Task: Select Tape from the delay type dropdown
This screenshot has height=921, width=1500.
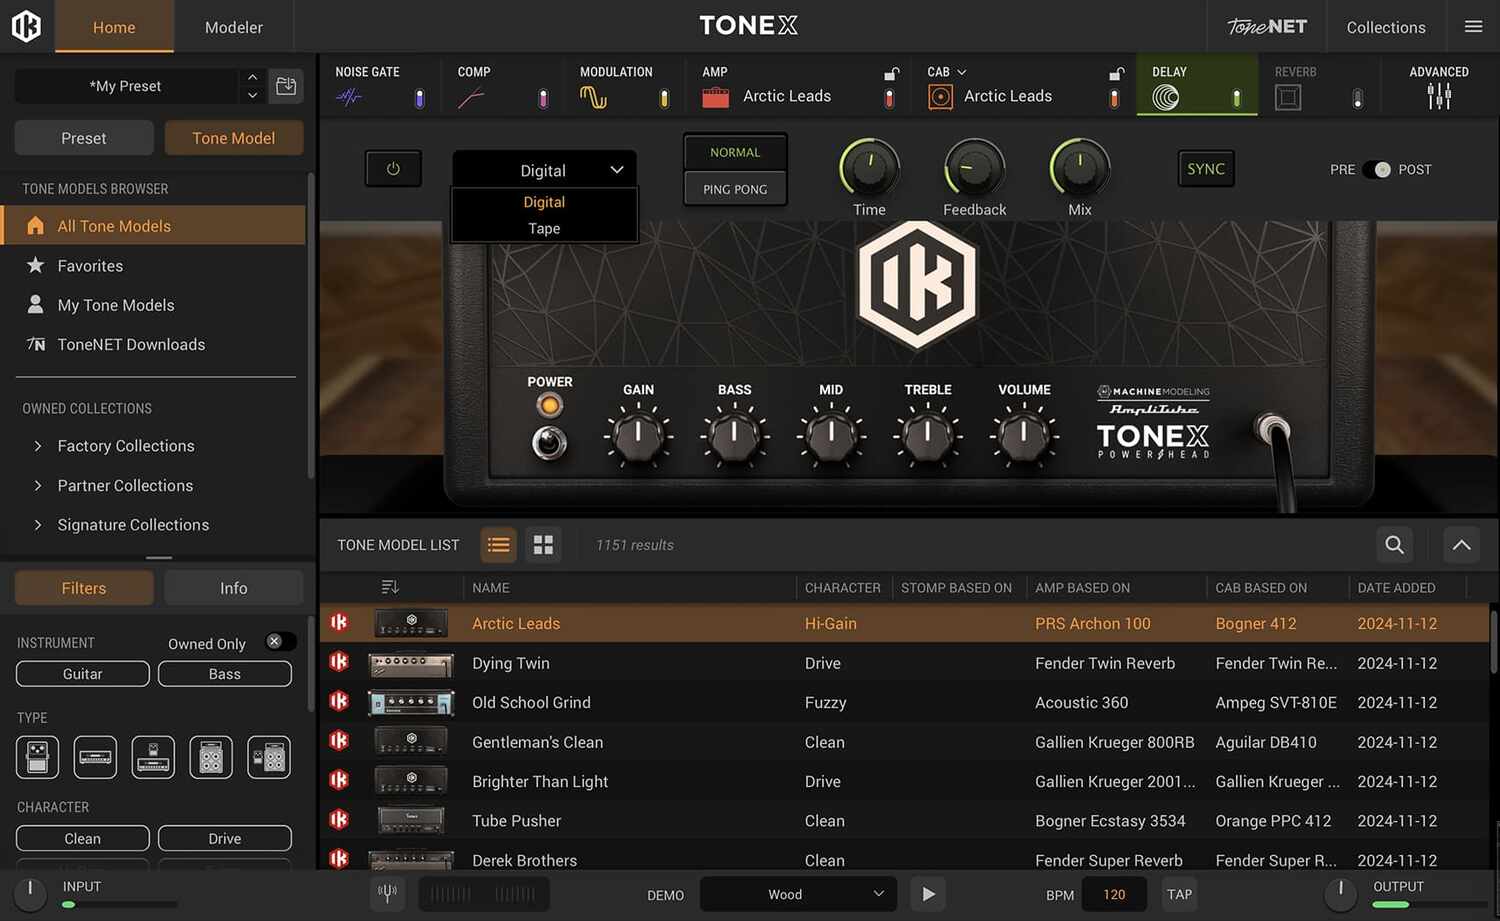Action: (543, 228)
